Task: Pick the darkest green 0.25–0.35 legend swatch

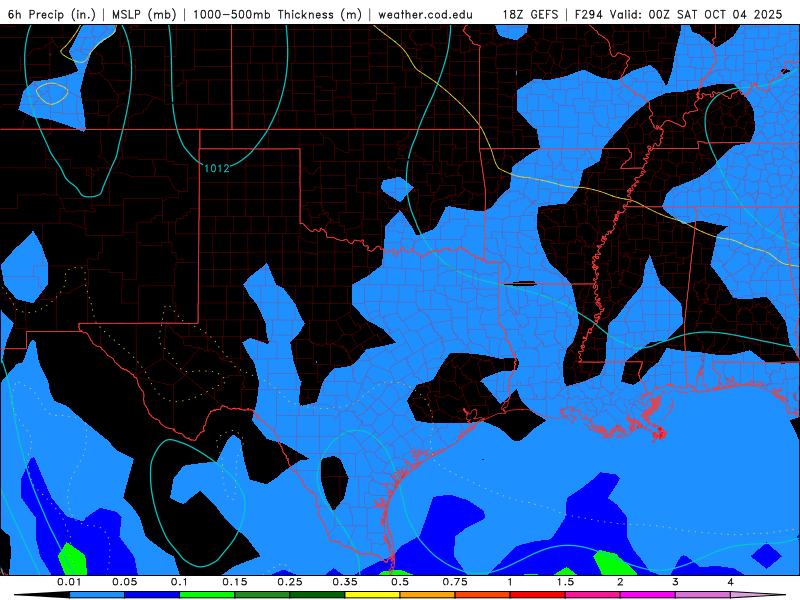Action: 317,595
